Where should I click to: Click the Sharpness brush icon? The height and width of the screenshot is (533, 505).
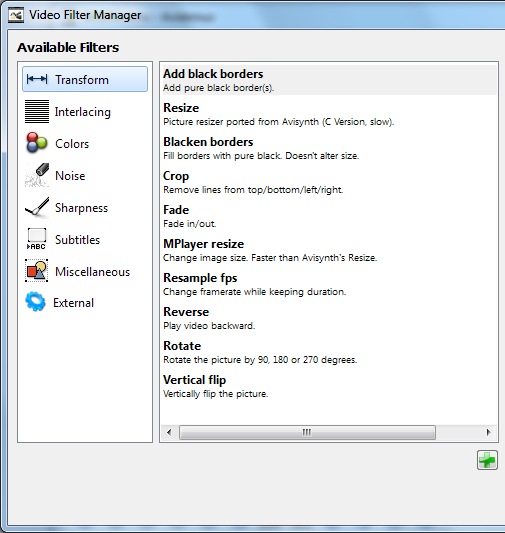(x=37, y=207)
